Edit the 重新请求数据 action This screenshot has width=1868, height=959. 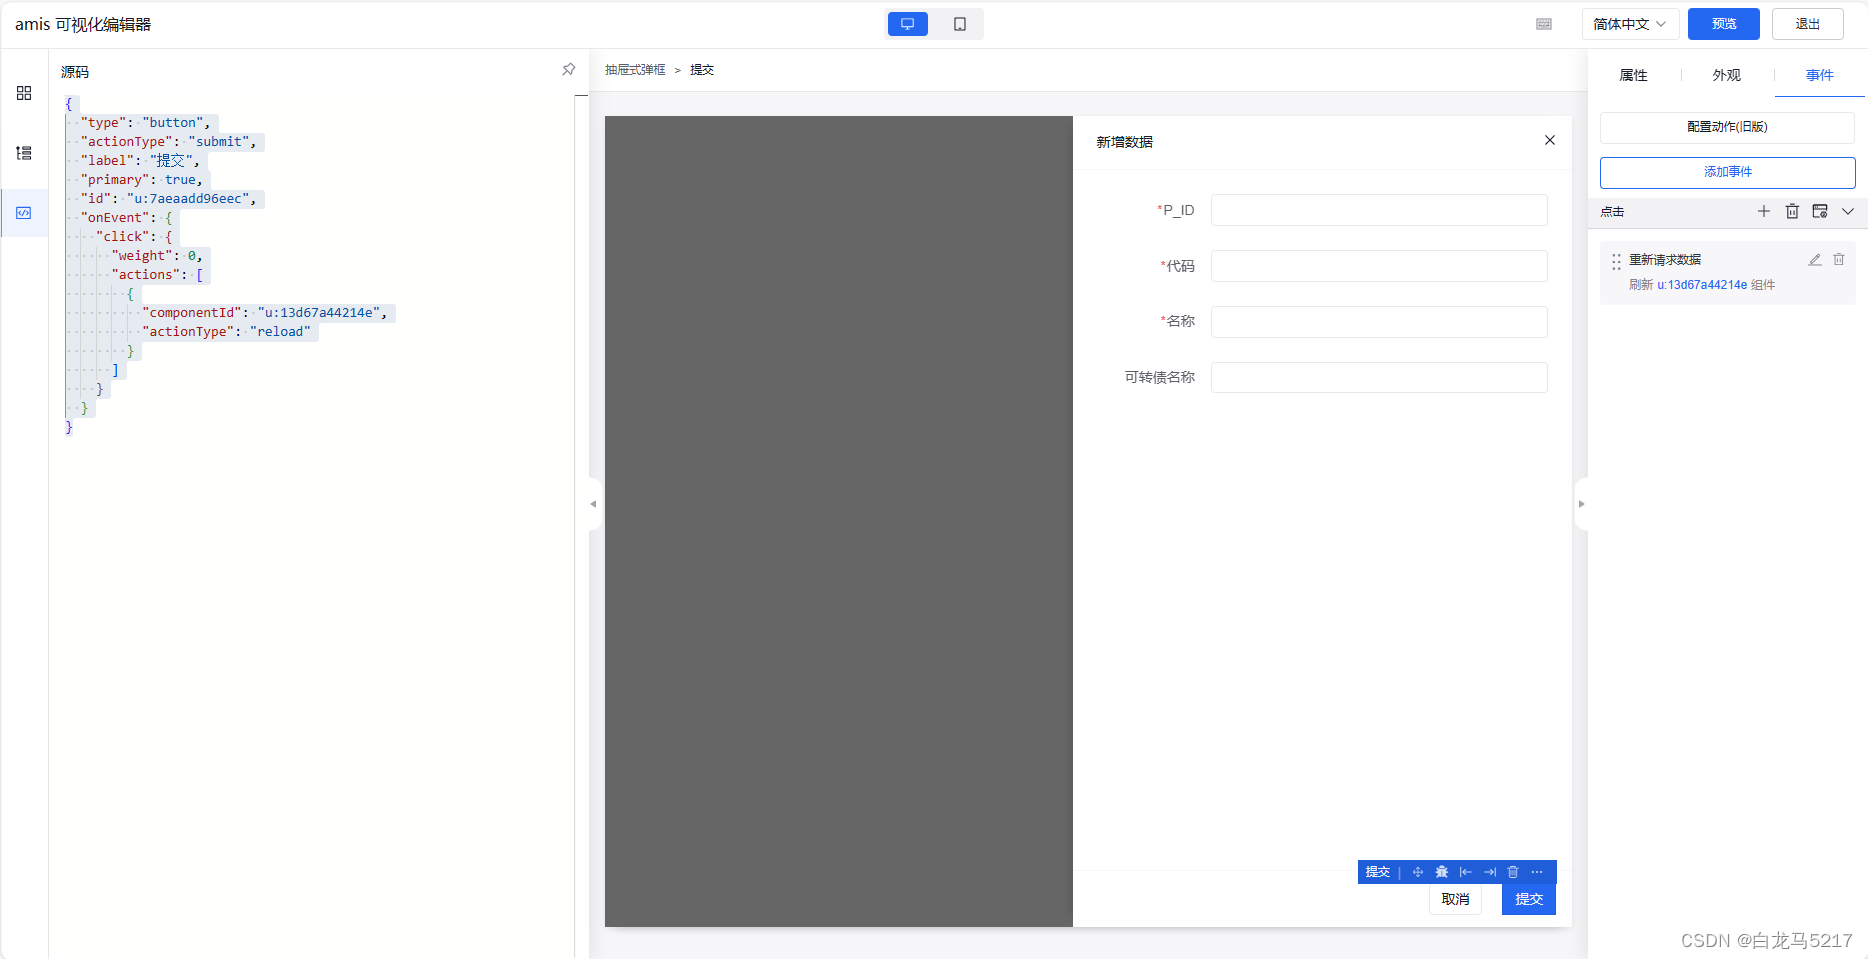[1814, 260]
